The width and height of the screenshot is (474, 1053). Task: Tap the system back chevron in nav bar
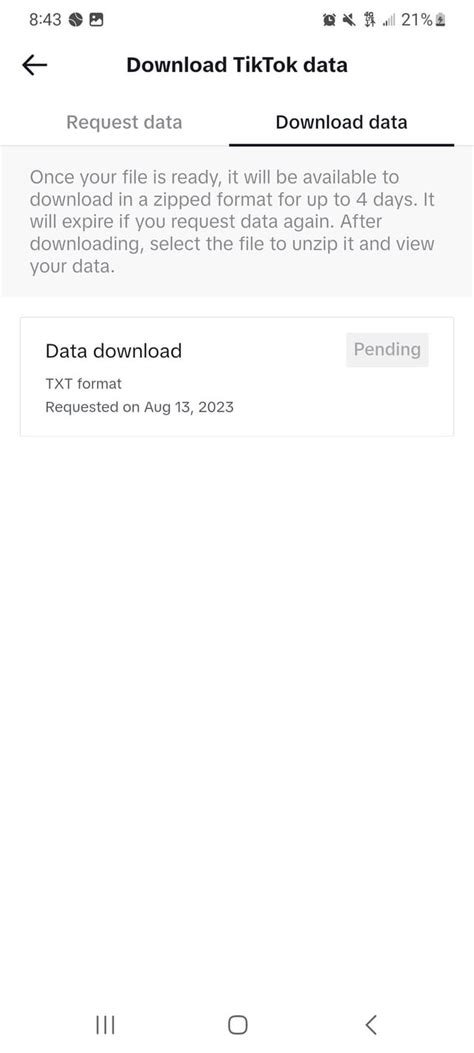(371, 1024)
